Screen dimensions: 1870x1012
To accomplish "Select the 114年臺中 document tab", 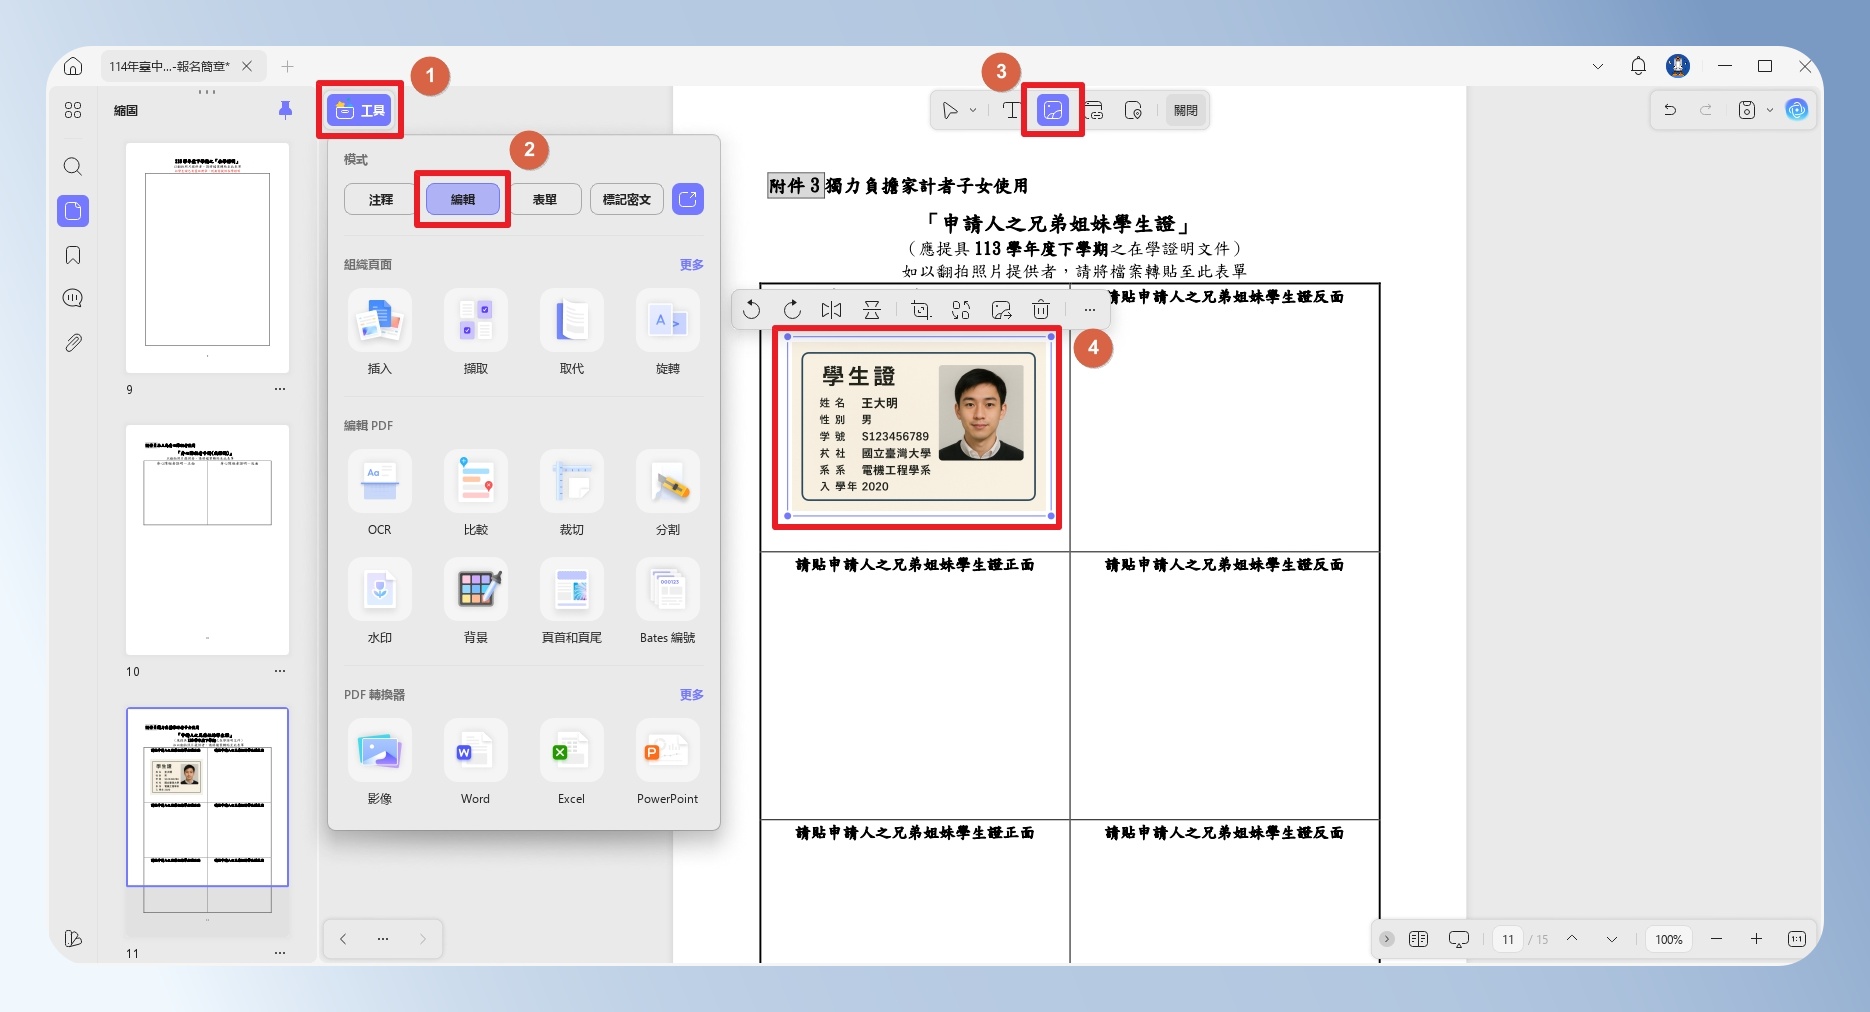I will tap(170, 66).
